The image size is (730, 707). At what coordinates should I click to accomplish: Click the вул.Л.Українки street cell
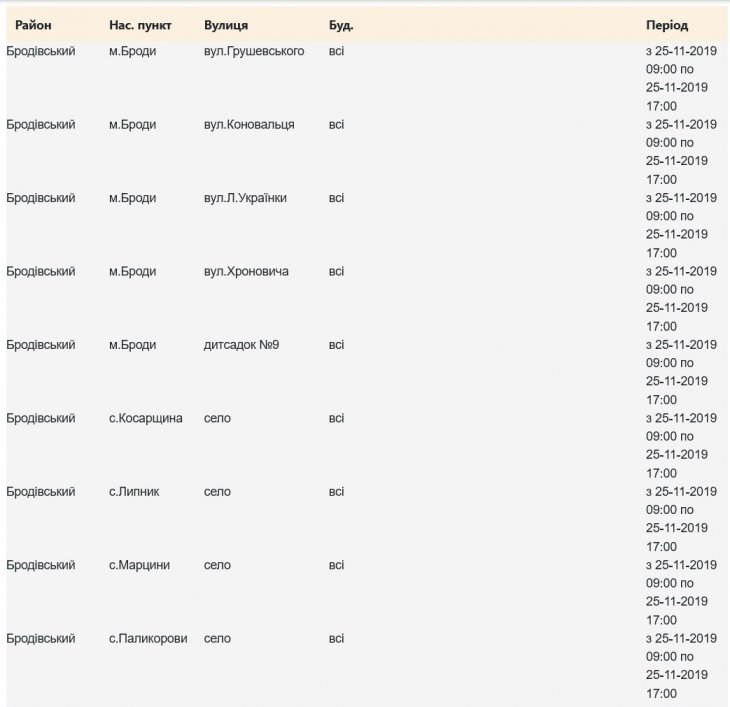(244, 198)
